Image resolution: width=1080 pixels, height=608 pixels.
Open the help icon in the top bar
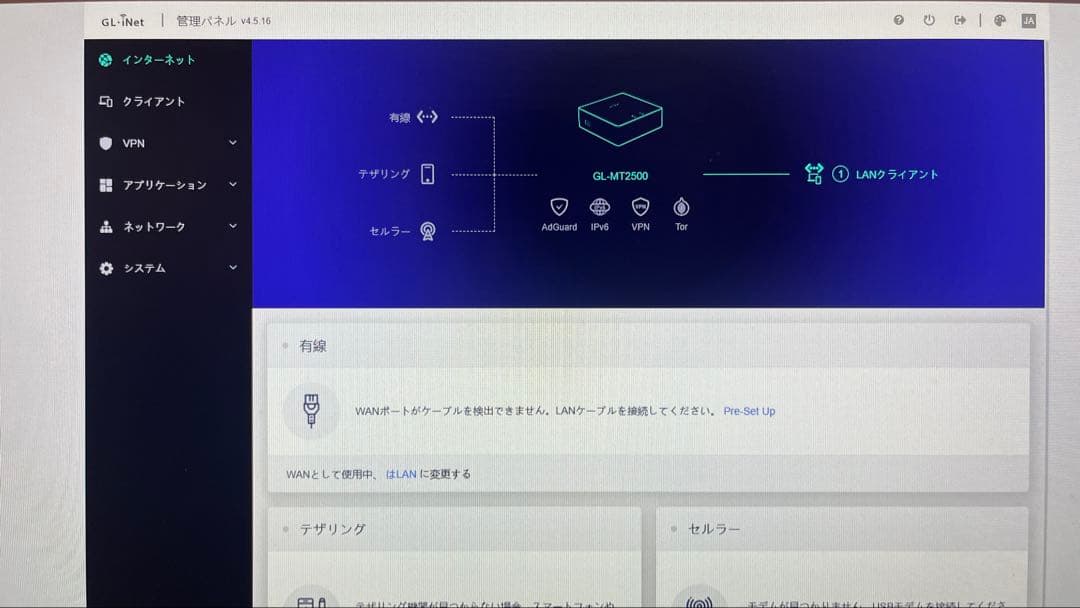click(x=897, y=19)
